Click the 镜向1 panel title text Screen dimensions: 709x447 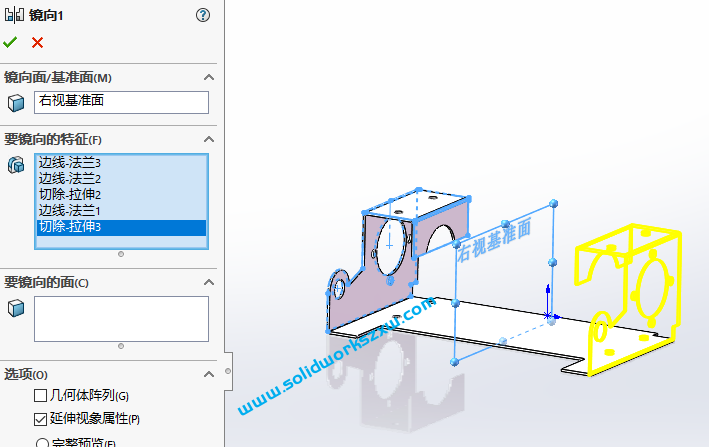coord(46,15)
